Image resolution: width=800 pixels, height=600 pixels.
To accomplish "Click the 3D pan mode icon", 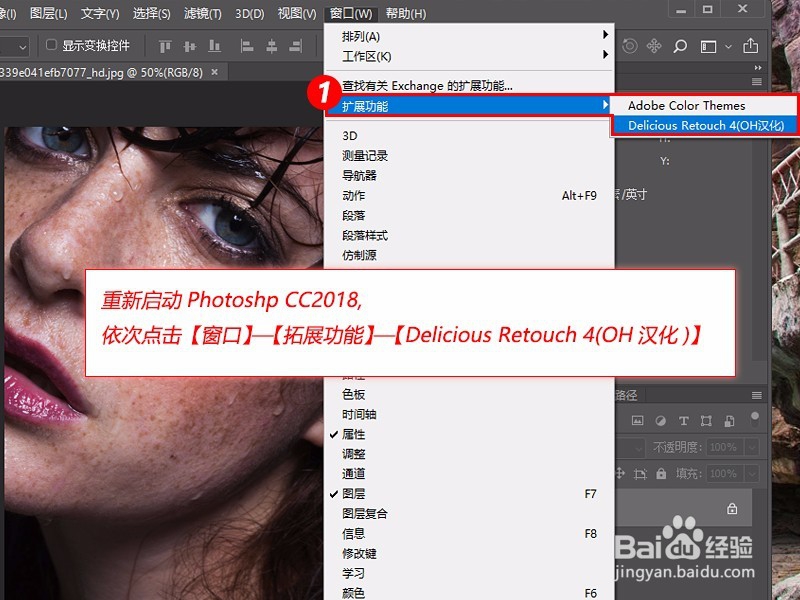I will 654,46.
